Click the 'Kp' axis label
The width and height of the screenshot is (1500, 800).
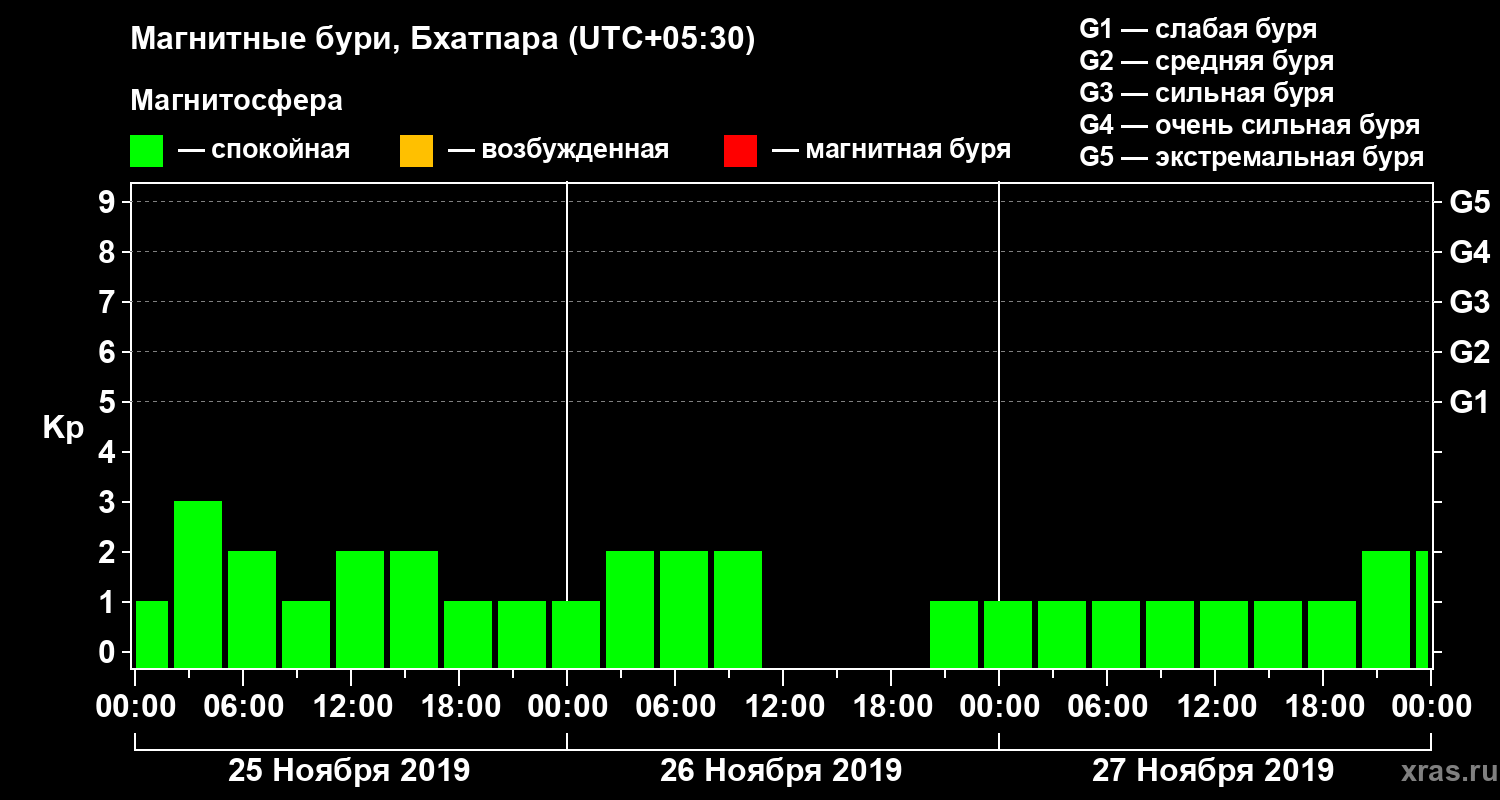pyautogui.click(x=63, y=428)
